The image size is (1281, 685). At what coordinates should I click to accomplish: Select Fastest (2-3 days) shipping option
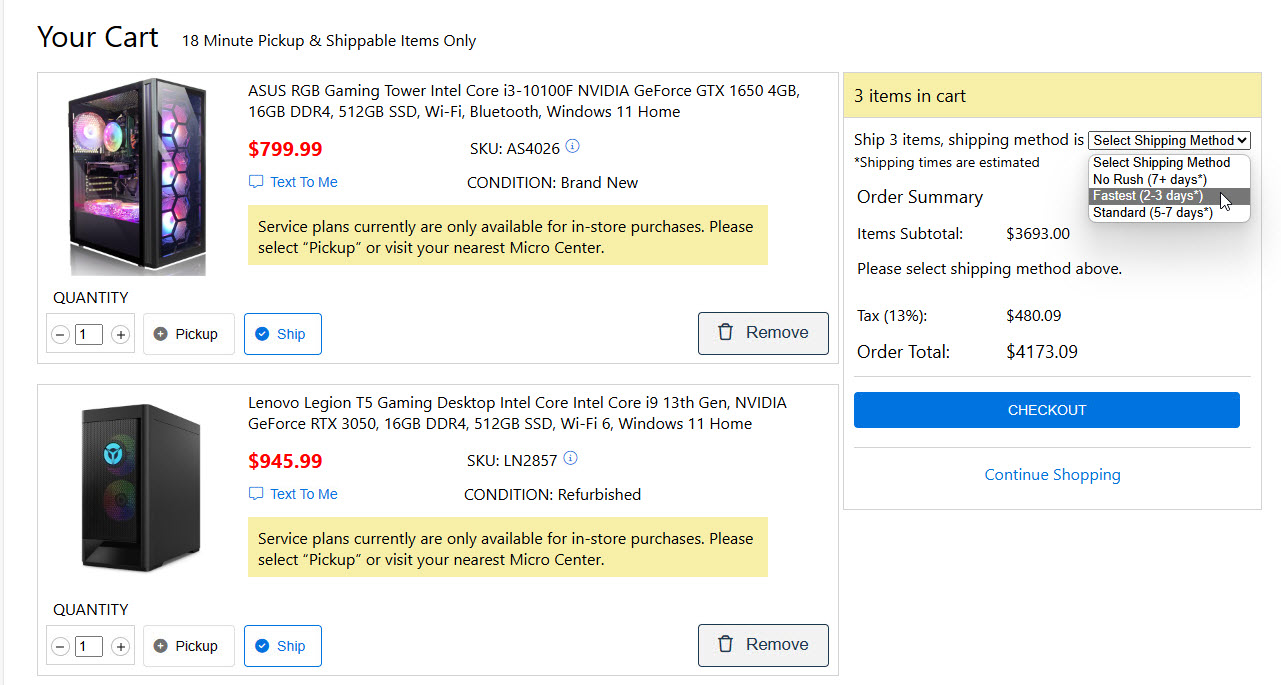[x=1148, y=196]
